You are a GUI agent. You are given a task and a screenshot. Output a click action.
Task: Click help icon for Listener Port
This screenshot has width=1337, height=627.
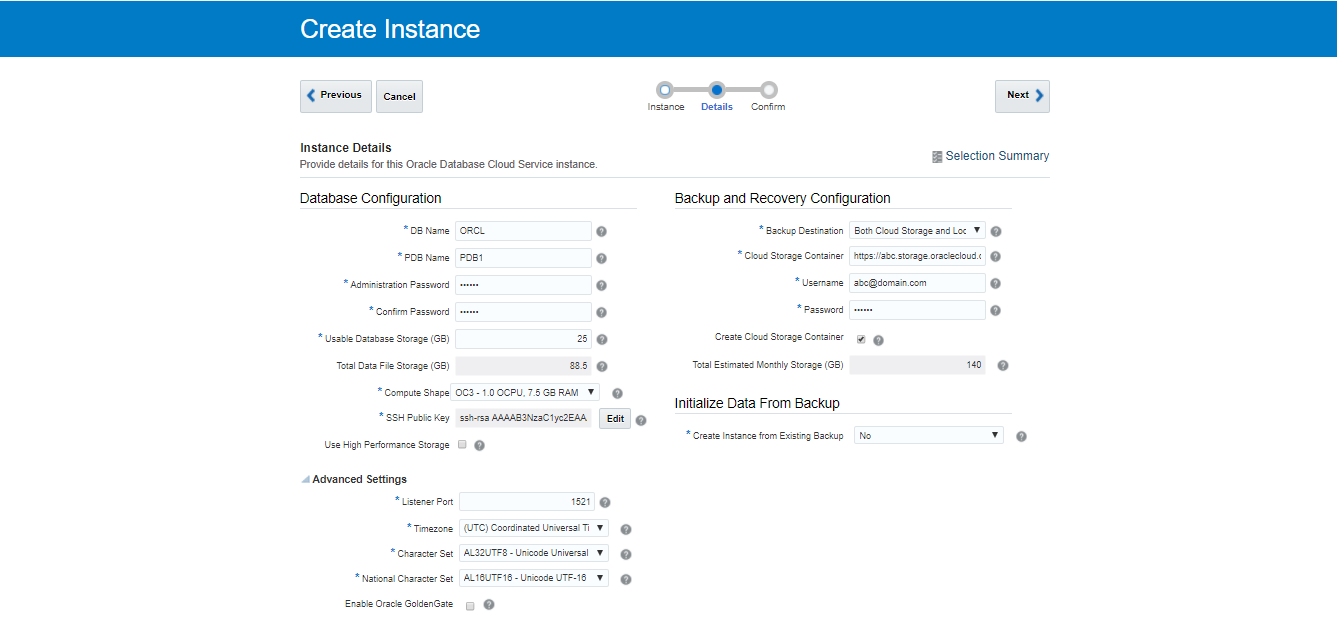(605, 502)
